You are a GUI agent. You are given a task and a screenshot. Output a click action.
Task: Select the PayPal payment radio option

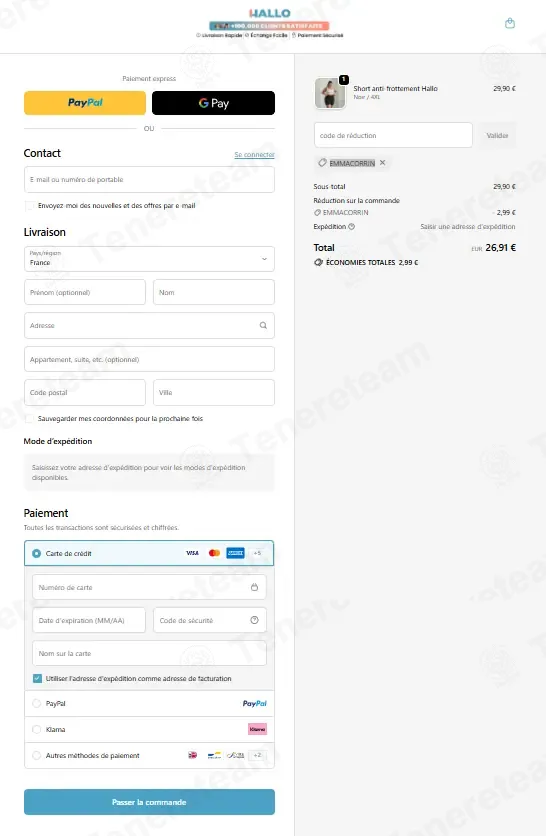click(36, 703)
